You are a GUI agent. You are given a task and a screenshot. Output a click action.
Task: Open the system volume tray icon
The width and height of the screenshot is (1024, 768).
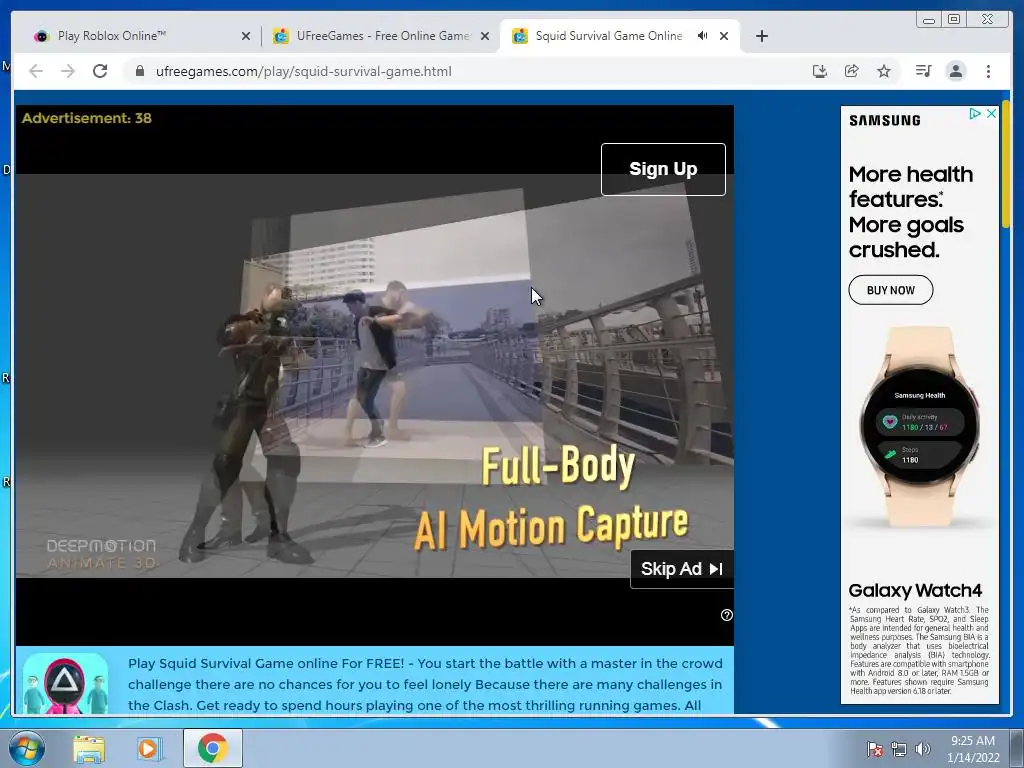(x=922, y=749)
